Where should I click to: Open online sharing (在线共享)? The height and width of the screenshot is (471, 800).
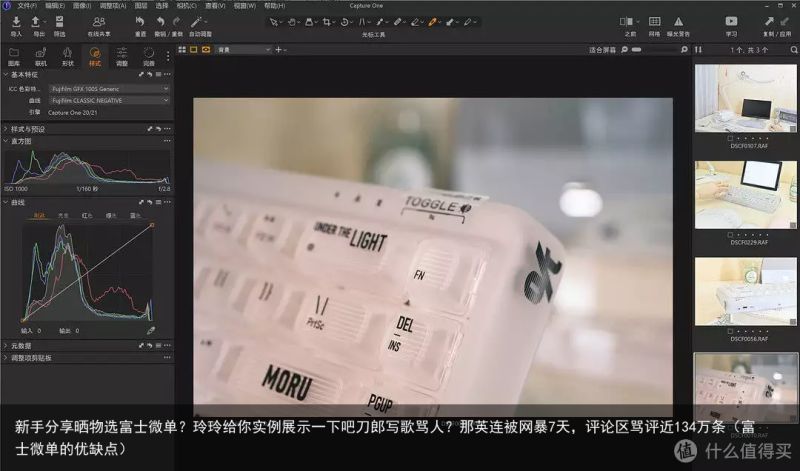98,22
